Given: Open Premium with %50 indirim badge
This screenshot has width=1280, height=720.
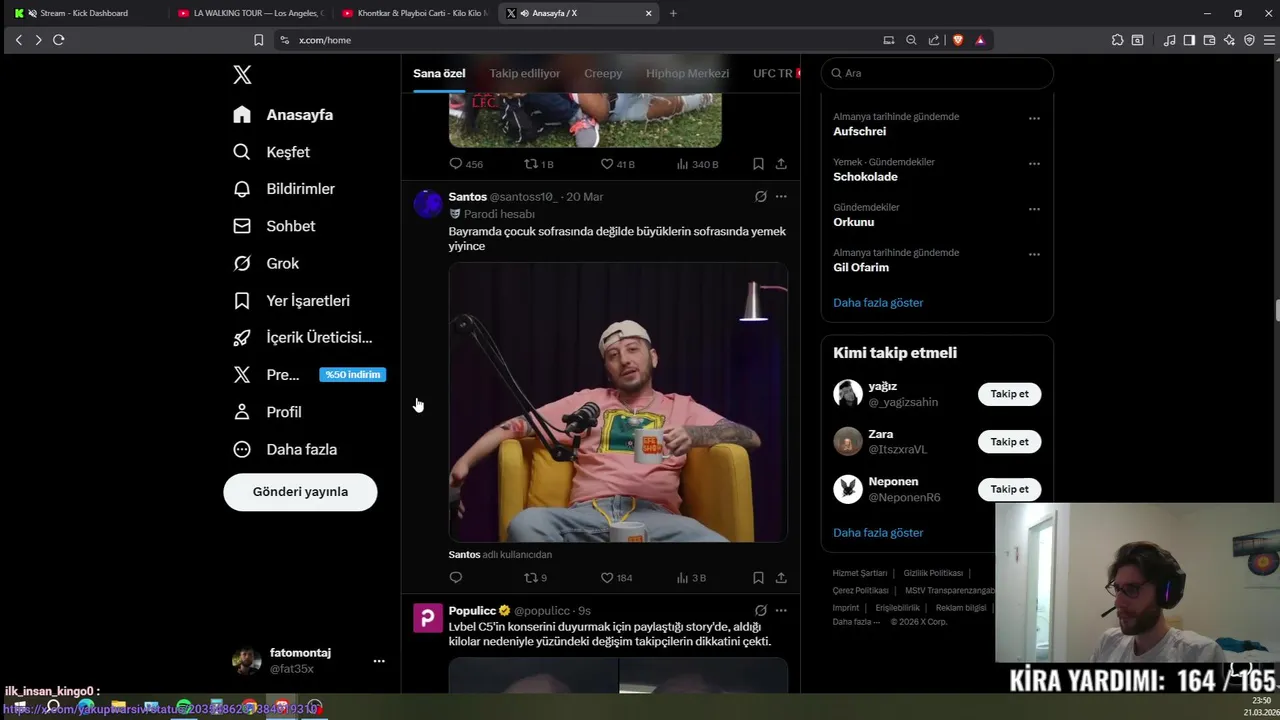Looking at the screenshot, I should click(x=309, y=375).
